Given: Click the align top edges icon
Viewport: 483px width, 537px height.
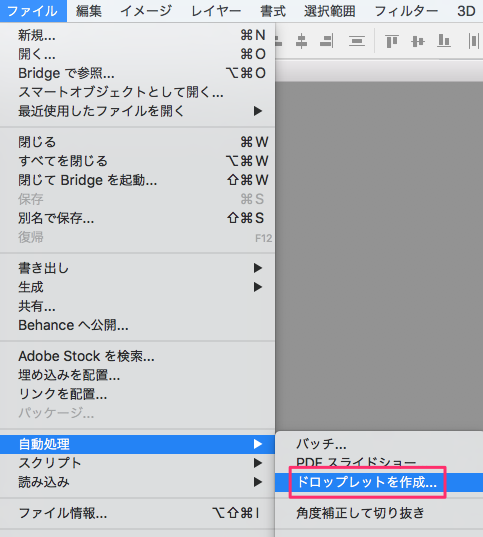Looking at the screenshot, I should point(392,41).
